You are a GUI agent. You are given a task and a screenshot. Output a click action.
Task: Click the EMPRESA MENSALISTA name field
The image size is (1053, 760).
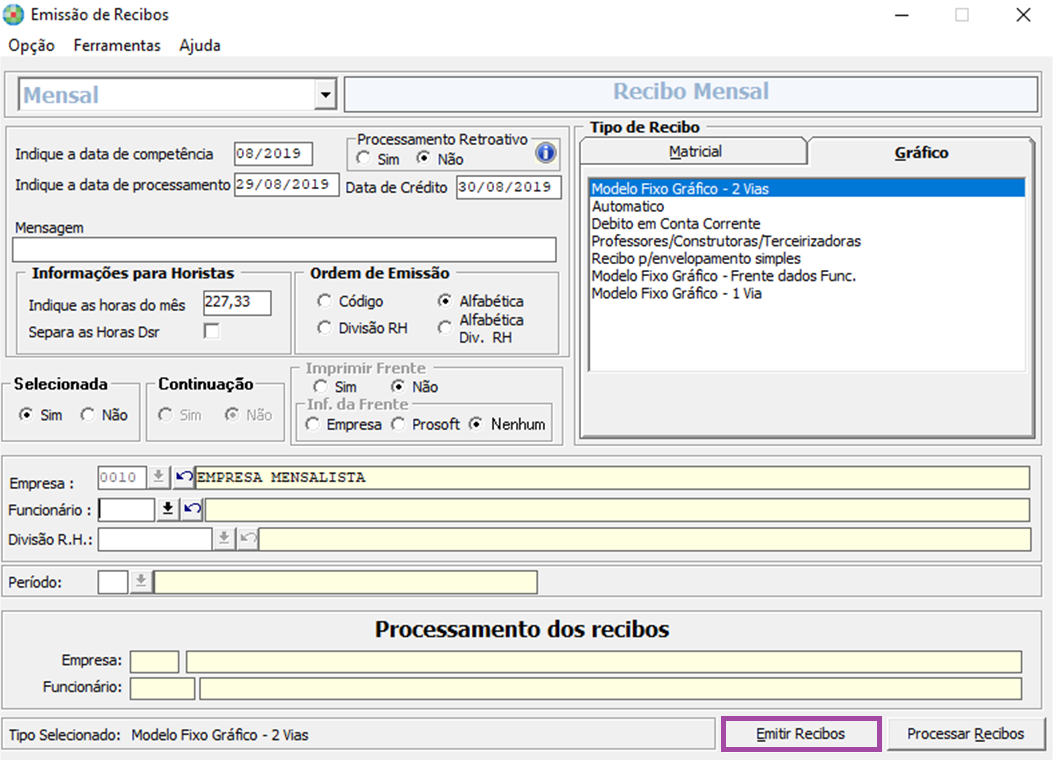(x=612, y=477)
